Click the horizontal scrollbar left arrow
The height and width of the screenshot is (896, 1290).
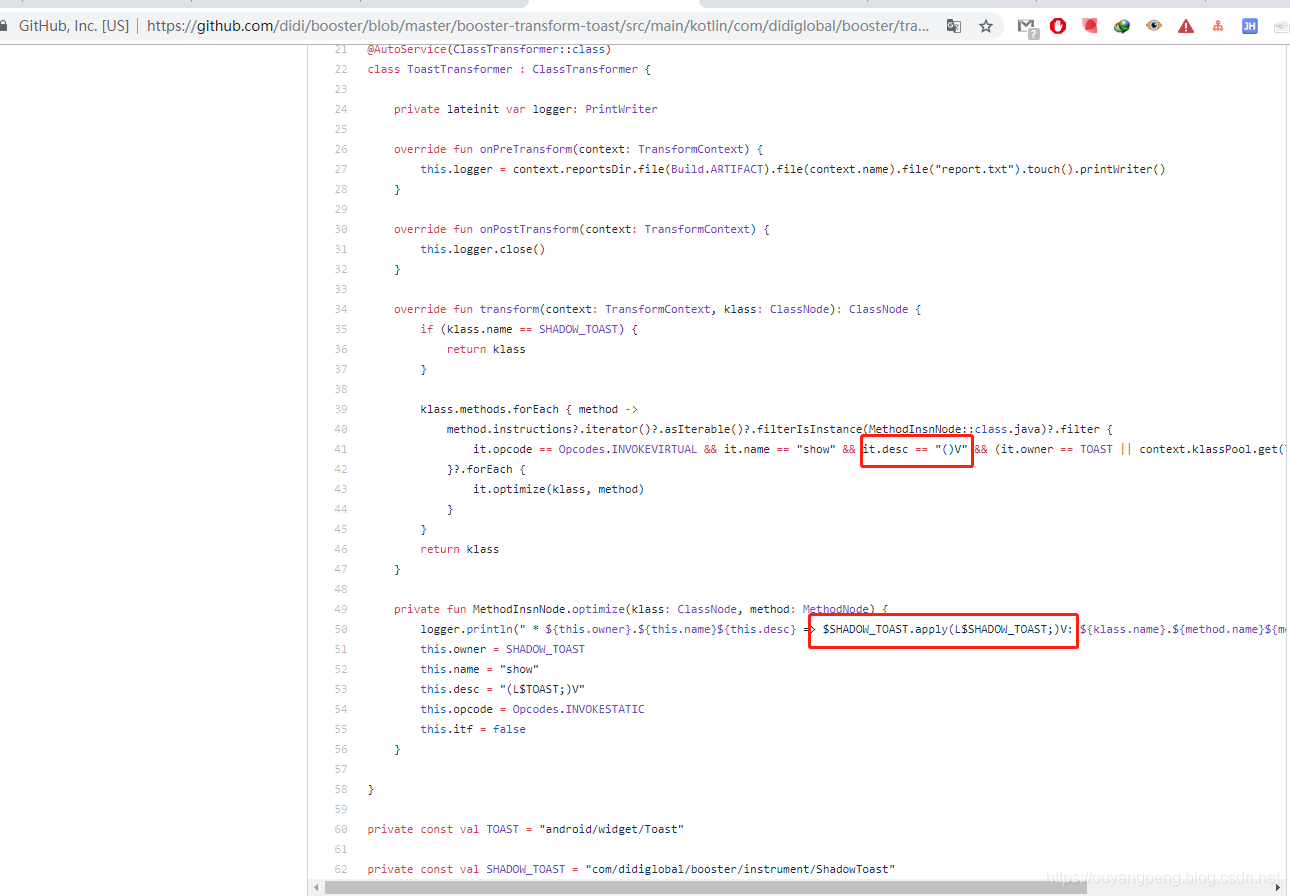(317, 887)
